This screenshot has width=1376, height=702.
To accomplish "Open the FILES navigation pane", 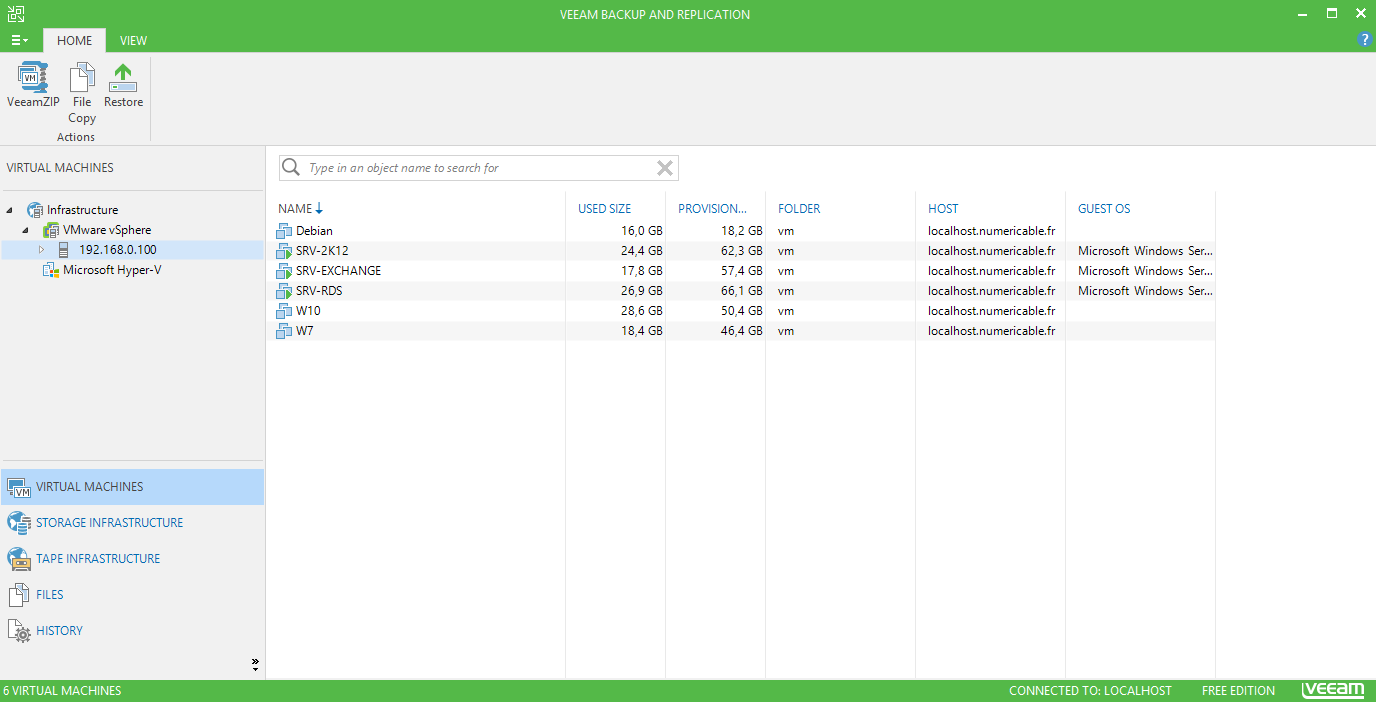I will tap(132, 595).
